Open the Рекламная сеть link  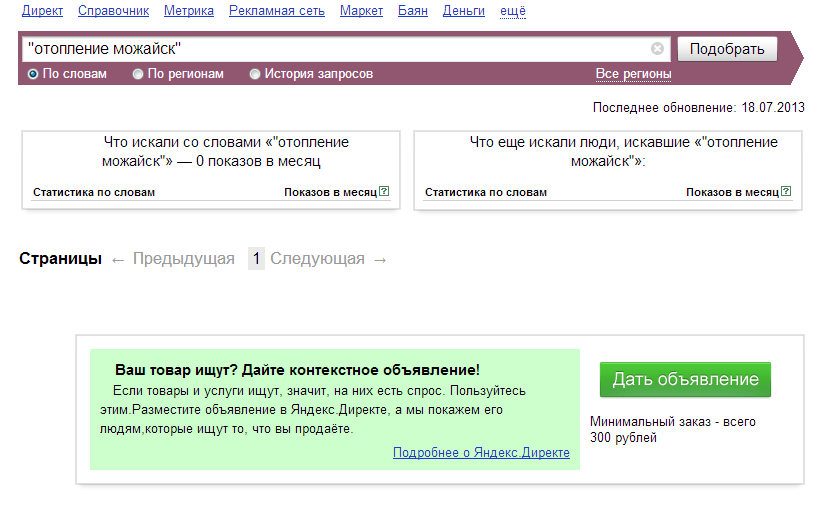[277, 11]
